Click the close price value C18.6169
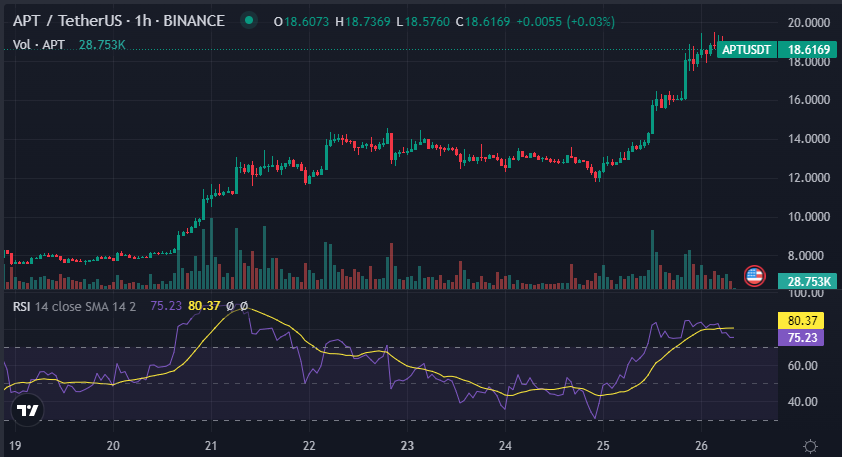 tap(483, 22)
